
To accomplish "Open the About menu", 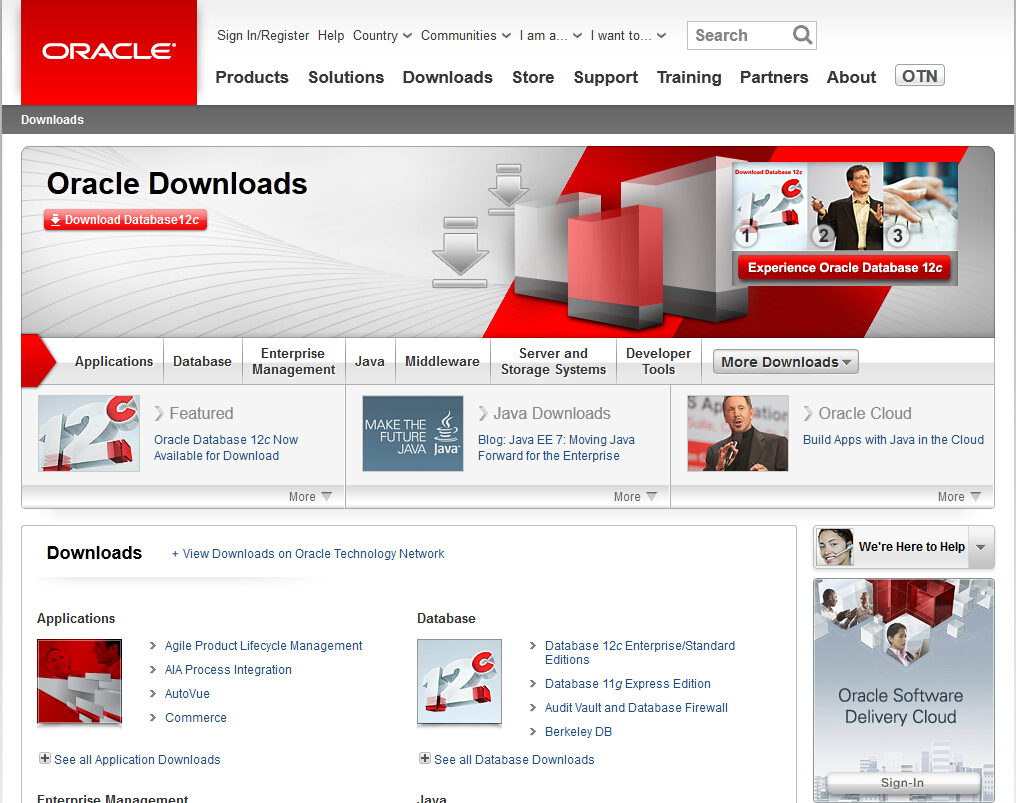I will pyautogui.click(x=851, y=77).
